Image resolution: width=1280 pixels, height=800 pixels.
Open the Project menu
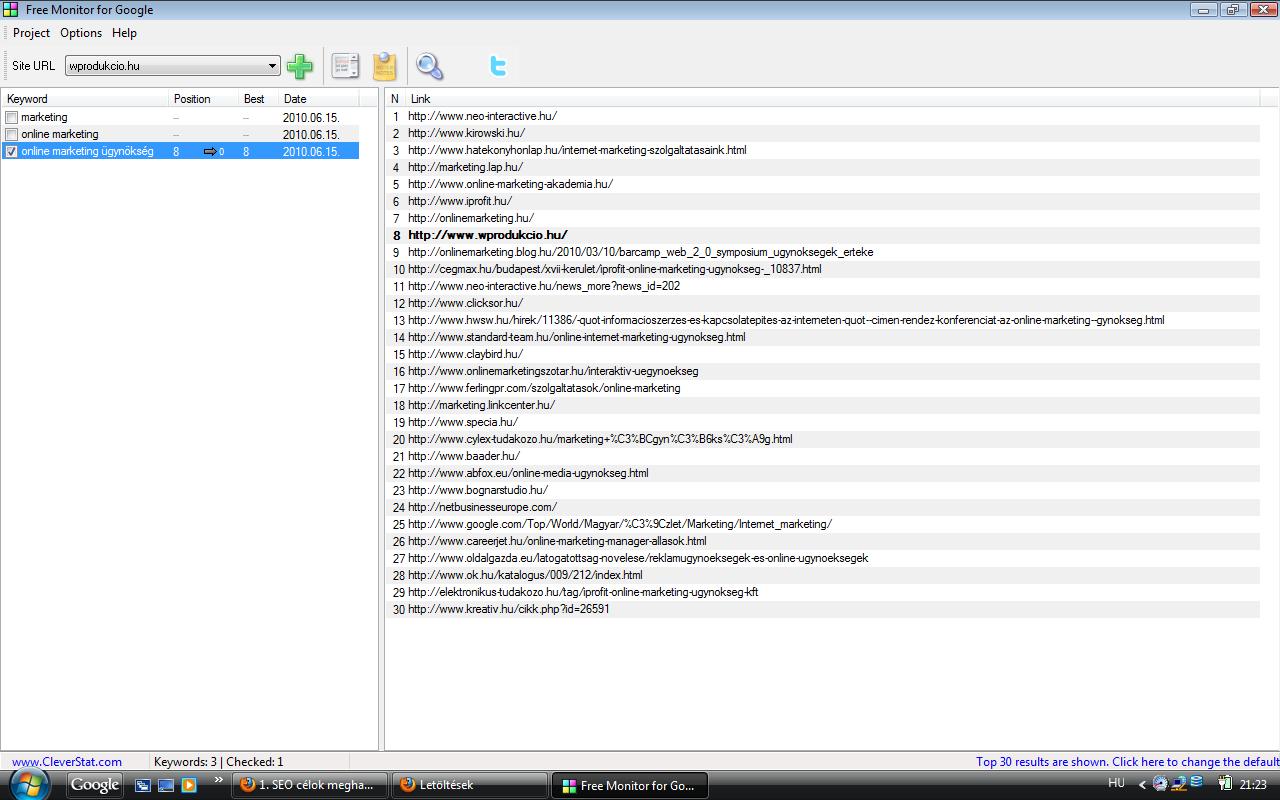[31, 33]
